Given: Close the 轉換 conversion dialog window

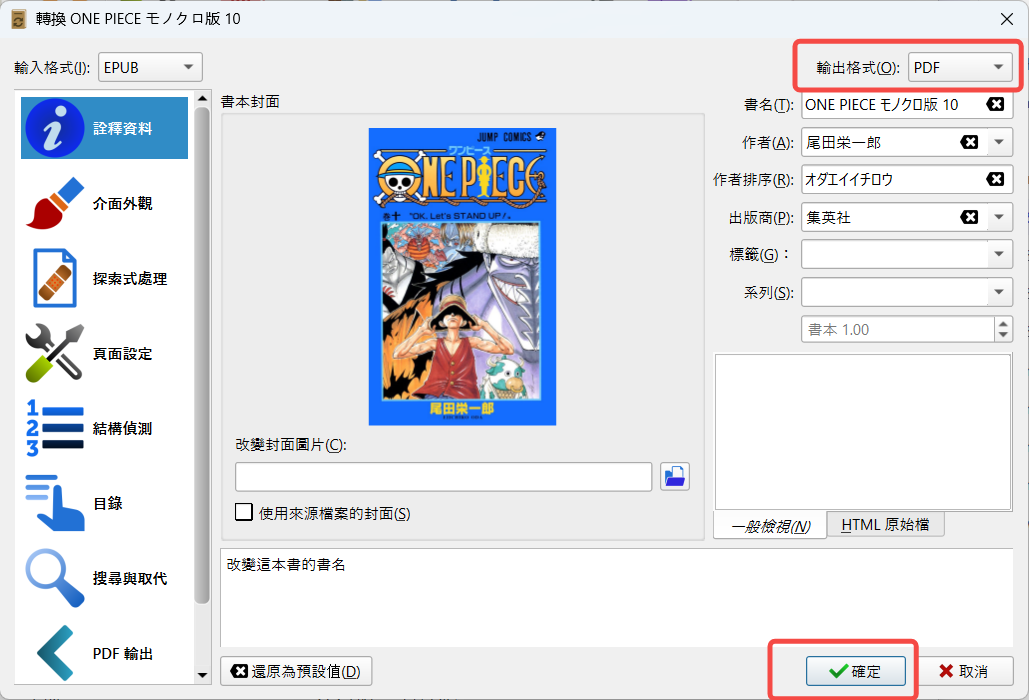Looking at the screenshot, I should 1007,19.
